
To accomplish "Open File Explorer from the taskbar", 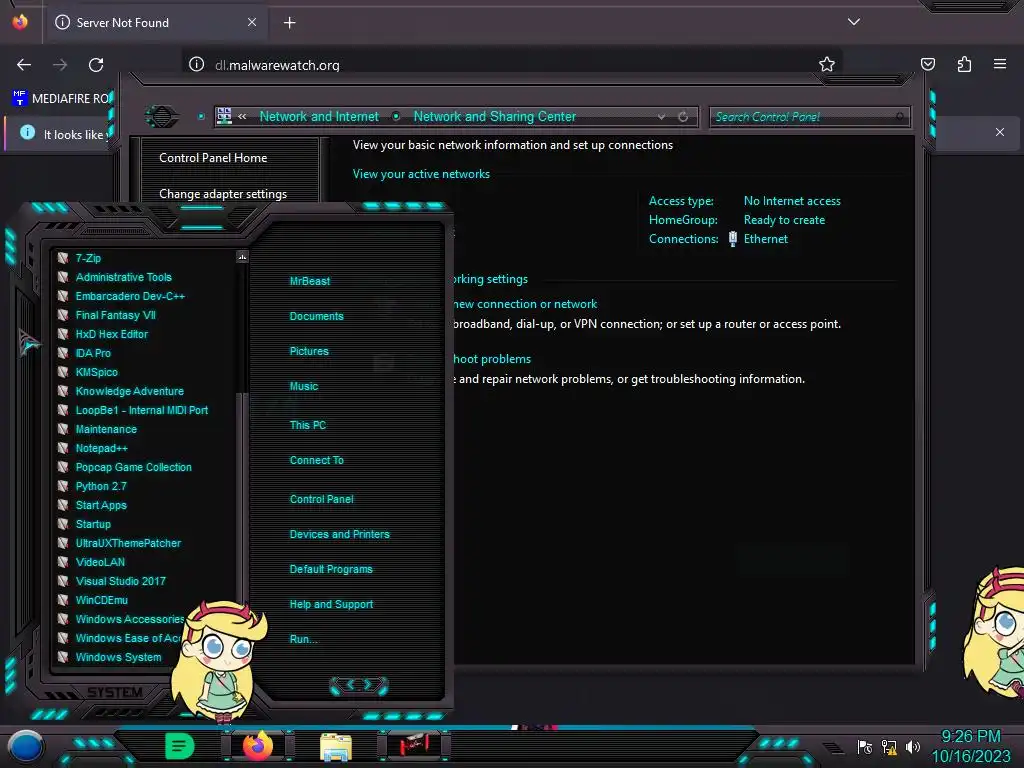I will (336, 746).
